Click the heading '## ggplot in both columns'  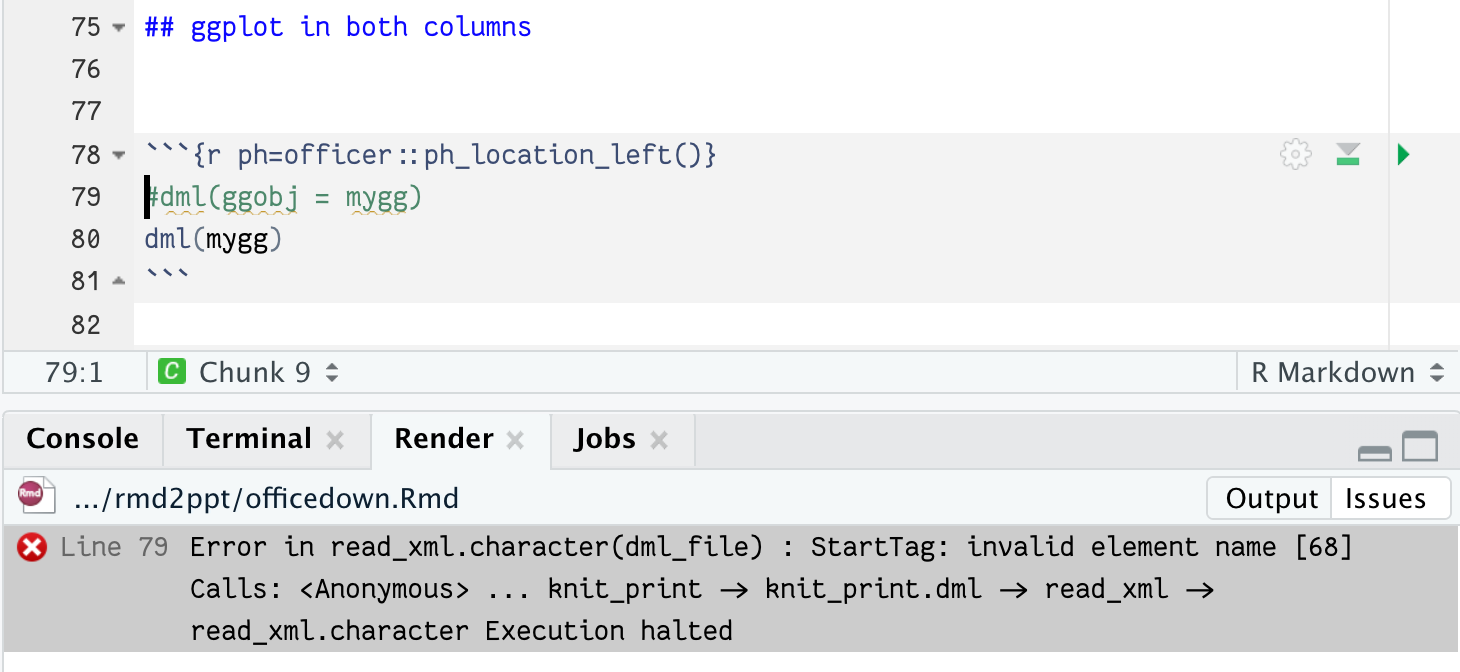pos(338,27)
